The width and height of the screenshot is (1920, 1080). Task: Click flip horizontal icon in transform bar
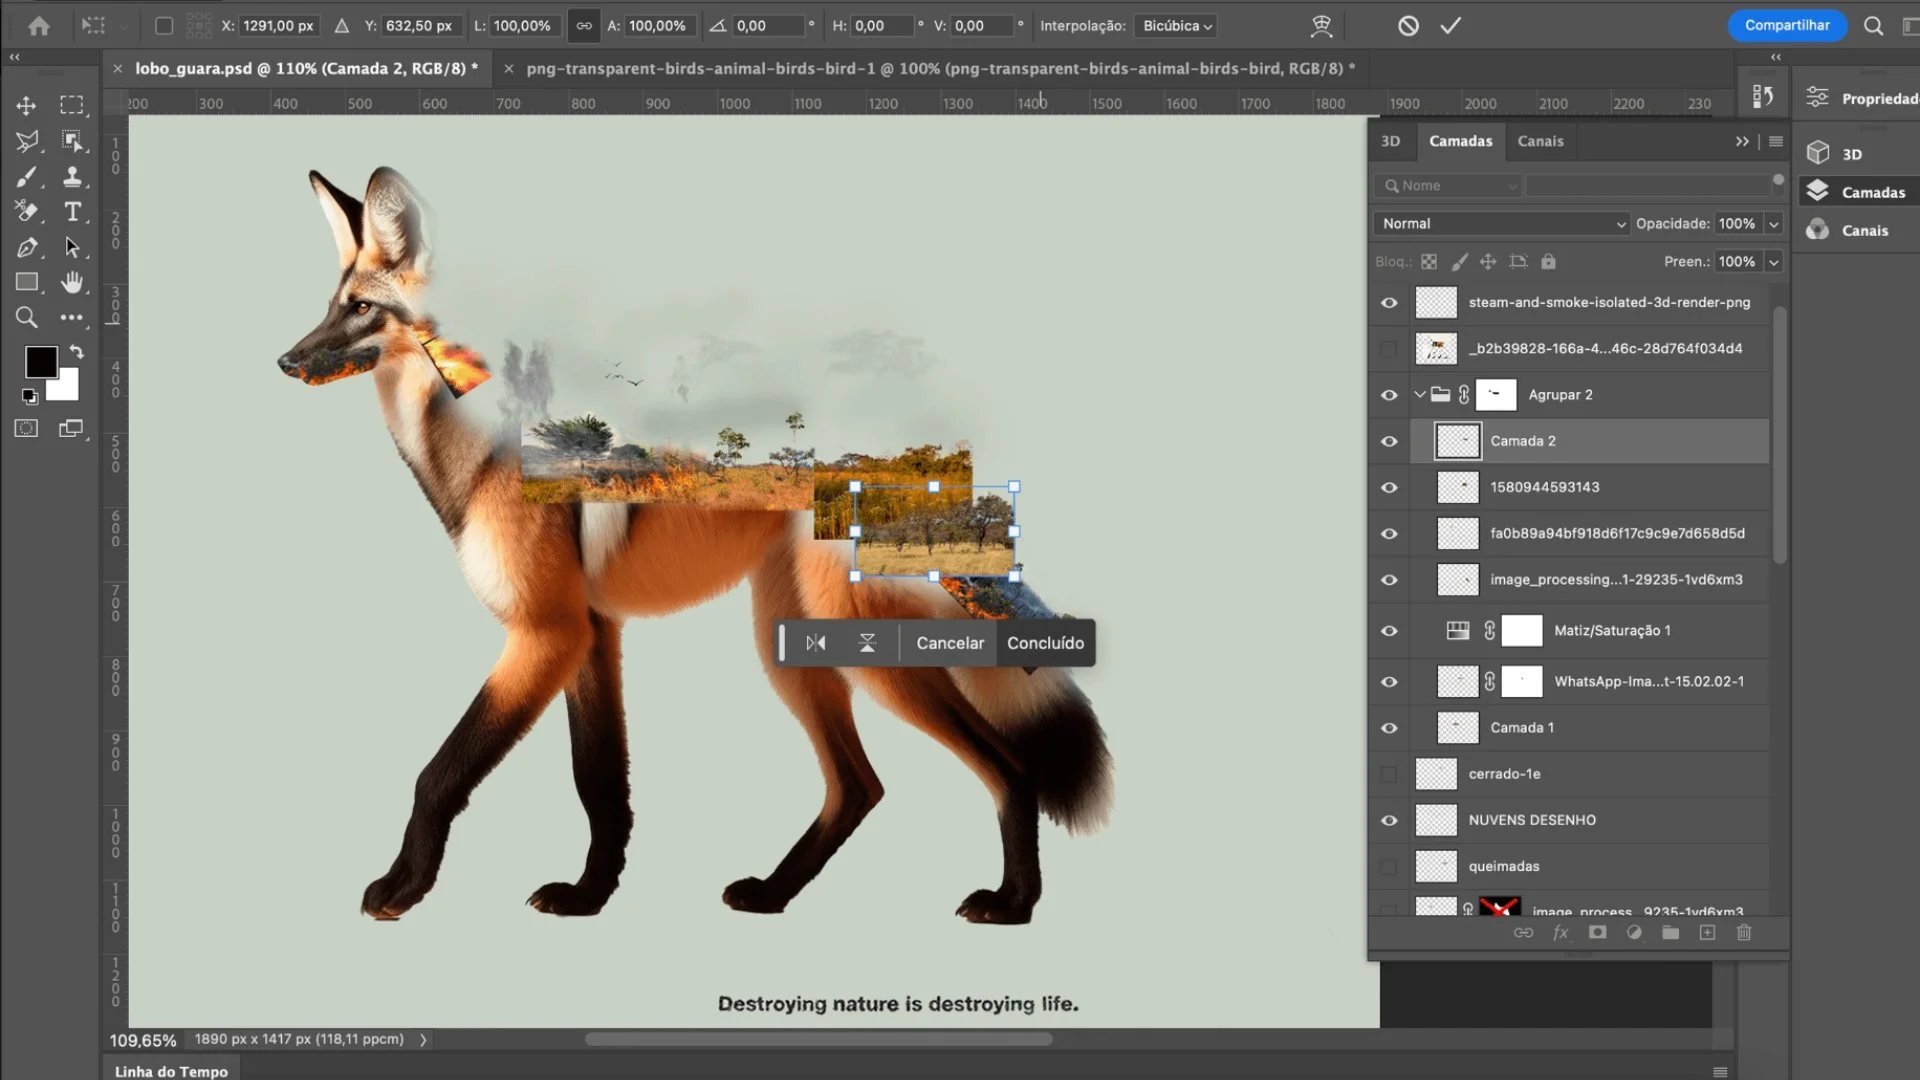pos(816,643)
